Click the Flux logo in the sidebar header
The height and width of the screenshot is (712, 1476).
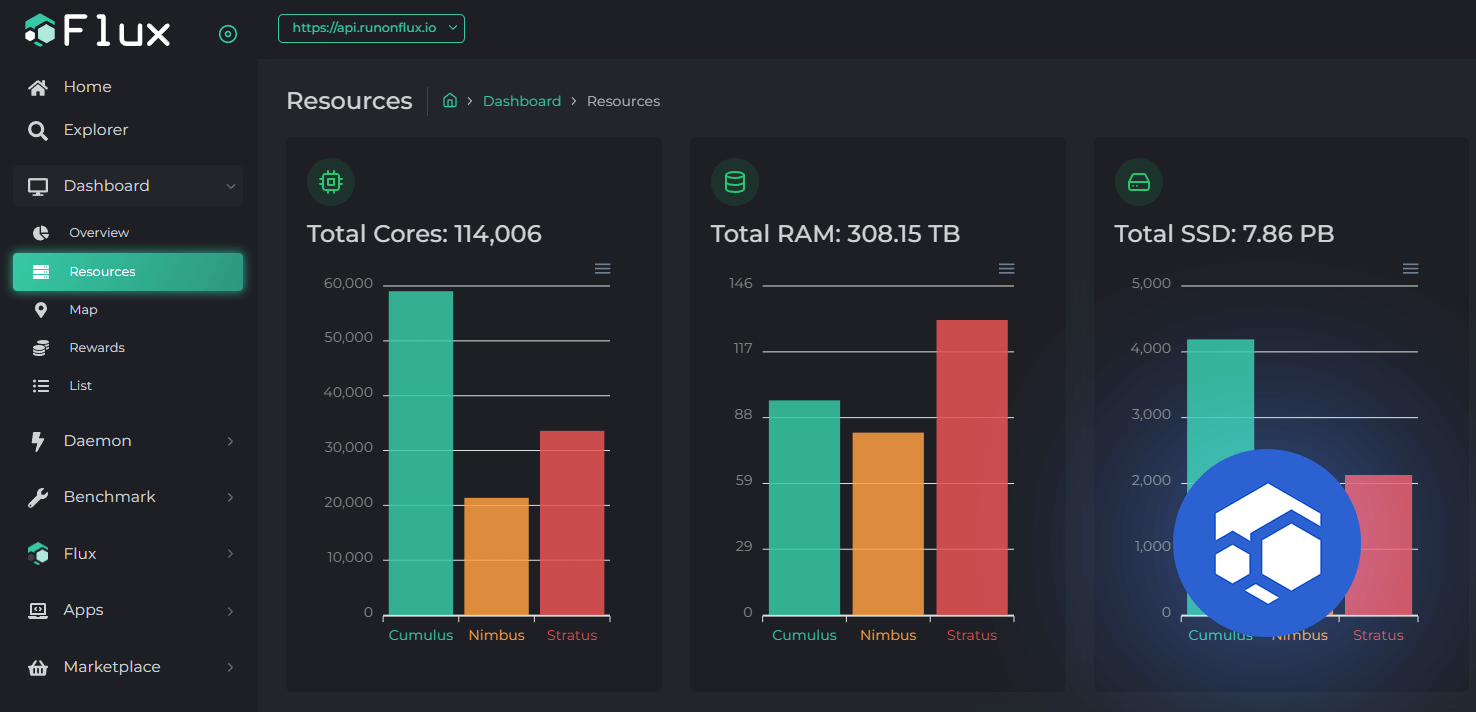click(97, 31)
